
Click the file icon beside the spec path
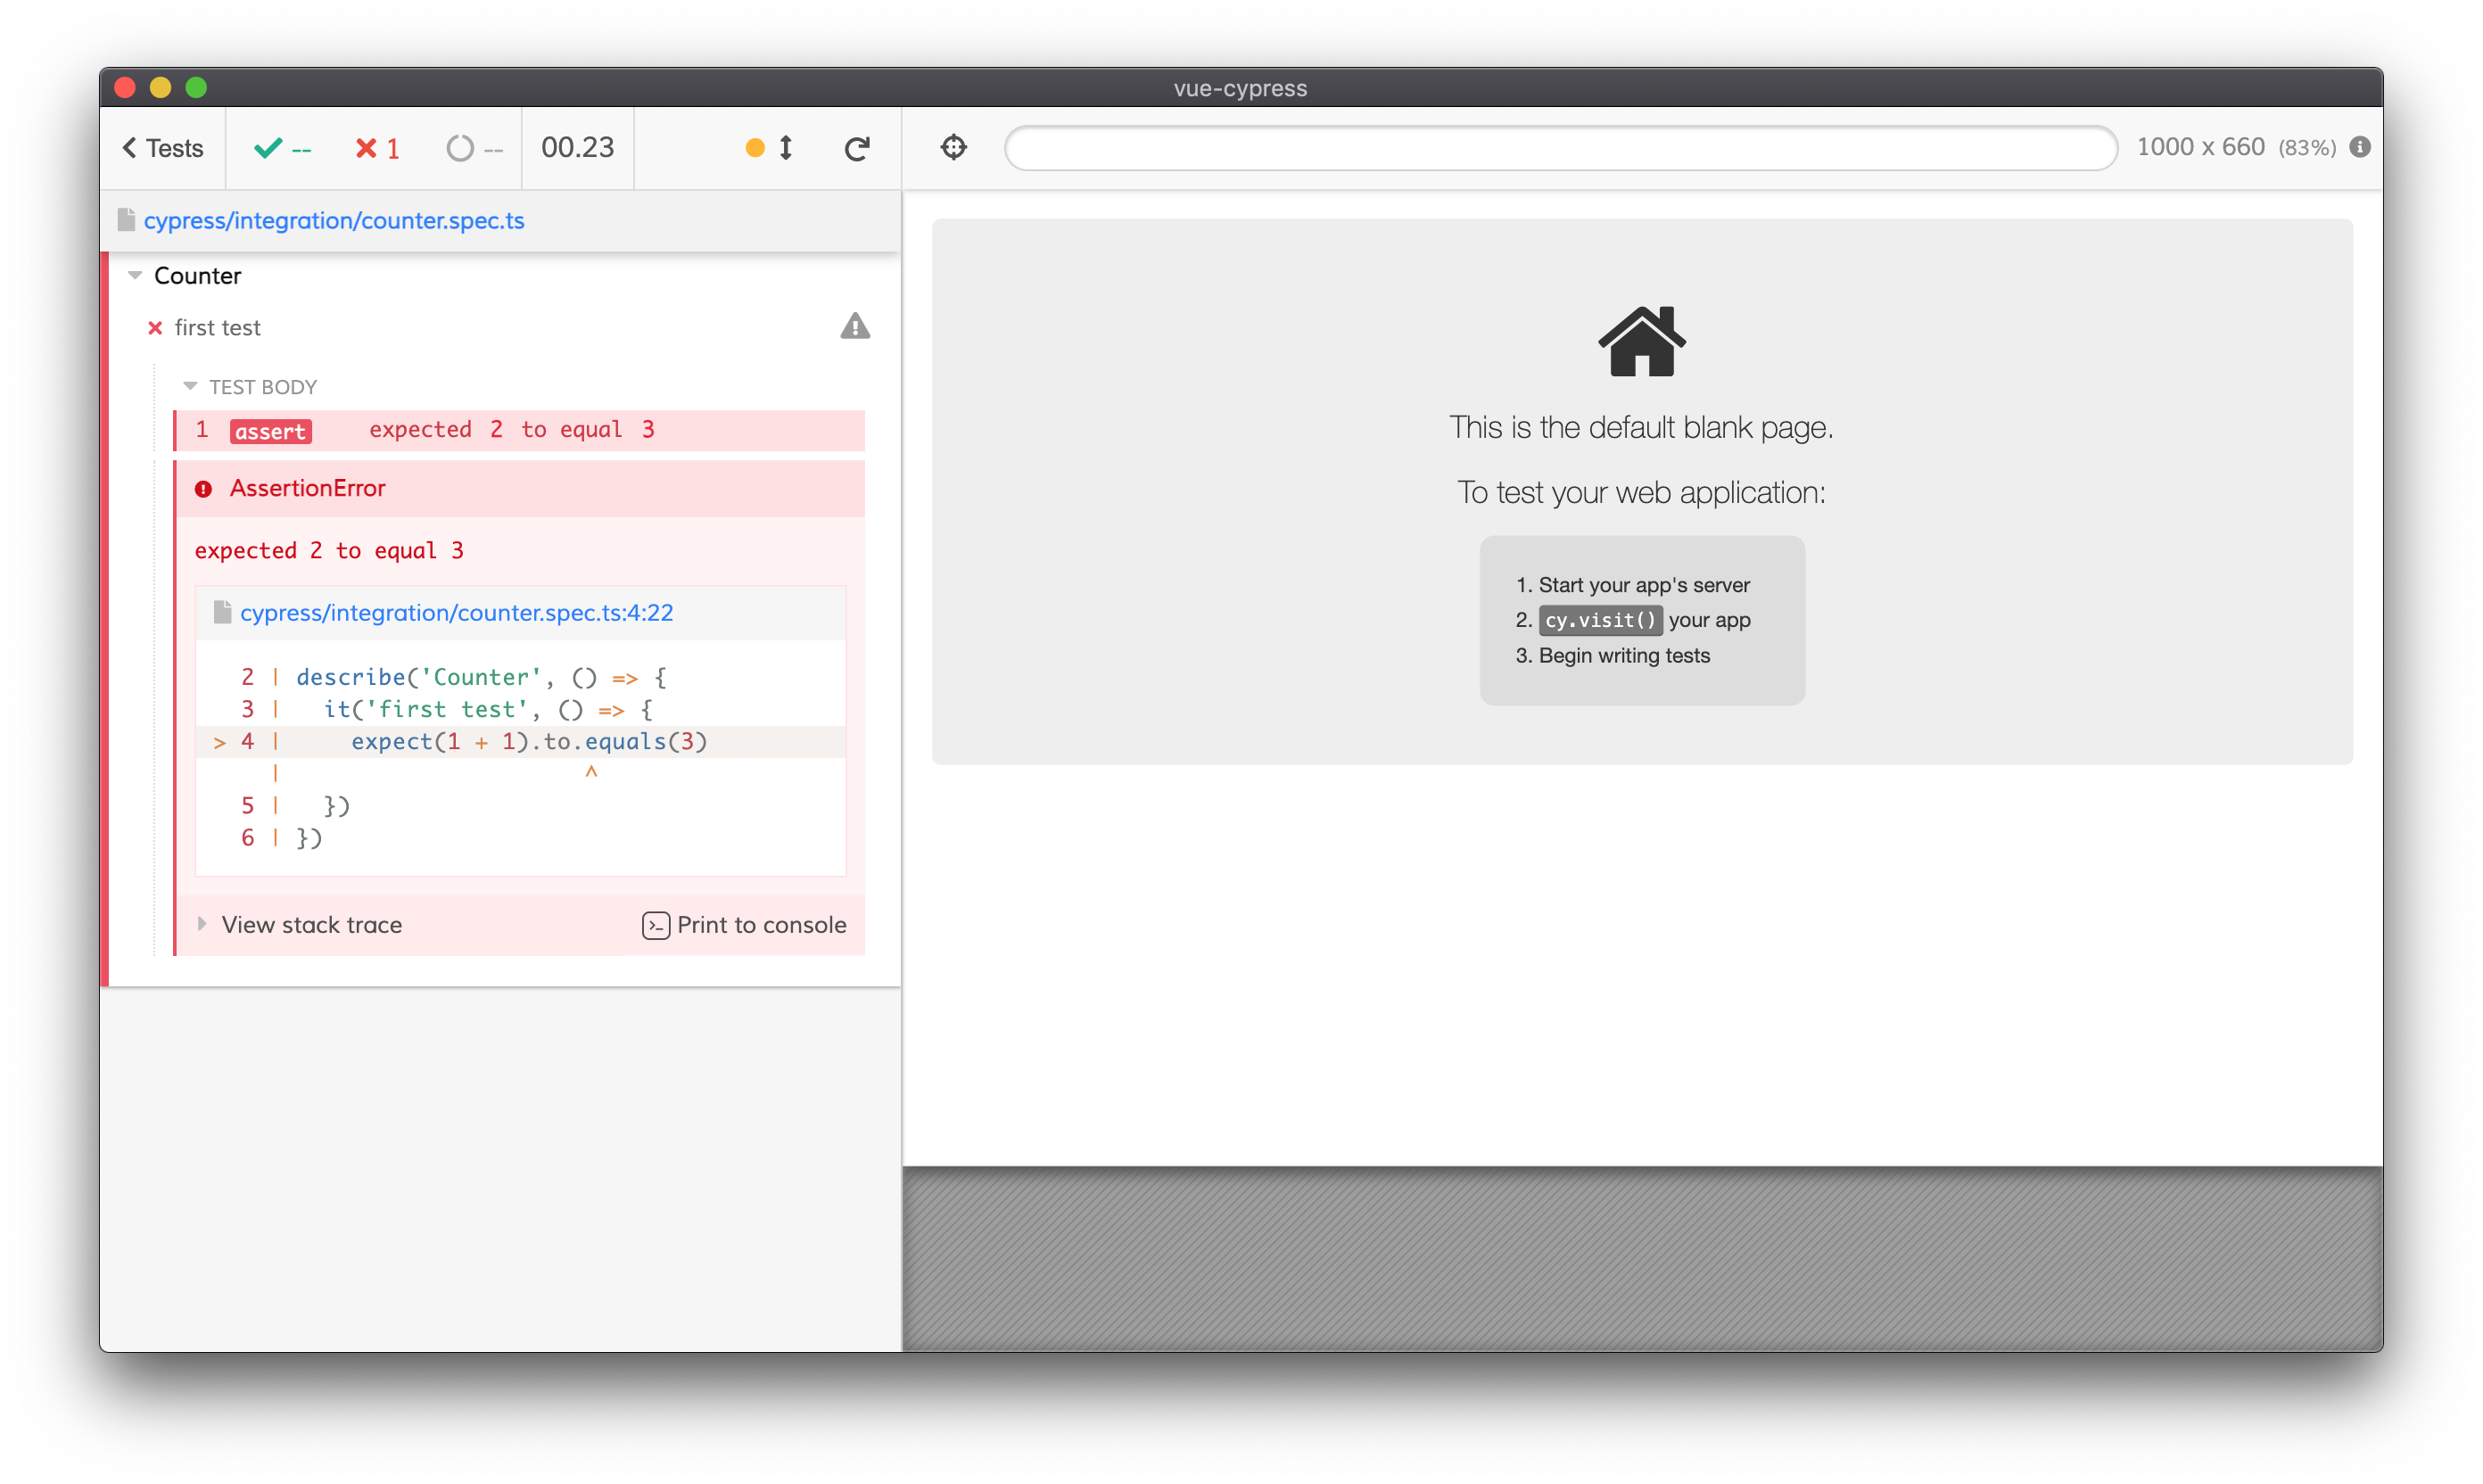(126, 220)
